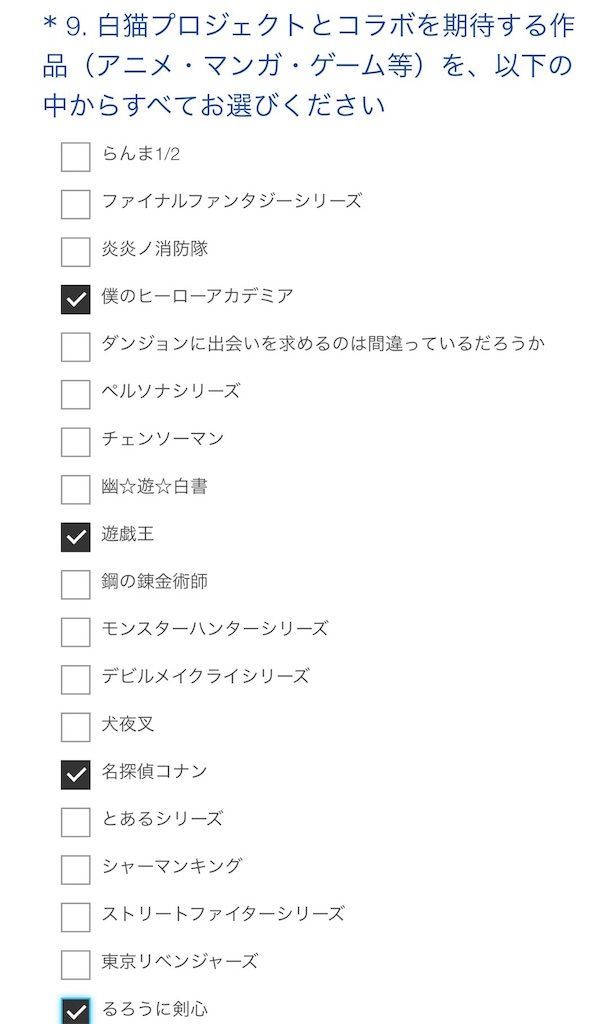Select ストリートファイターシリーズ
Screen dimensions: 615x1024
click(x=73, y=914)
